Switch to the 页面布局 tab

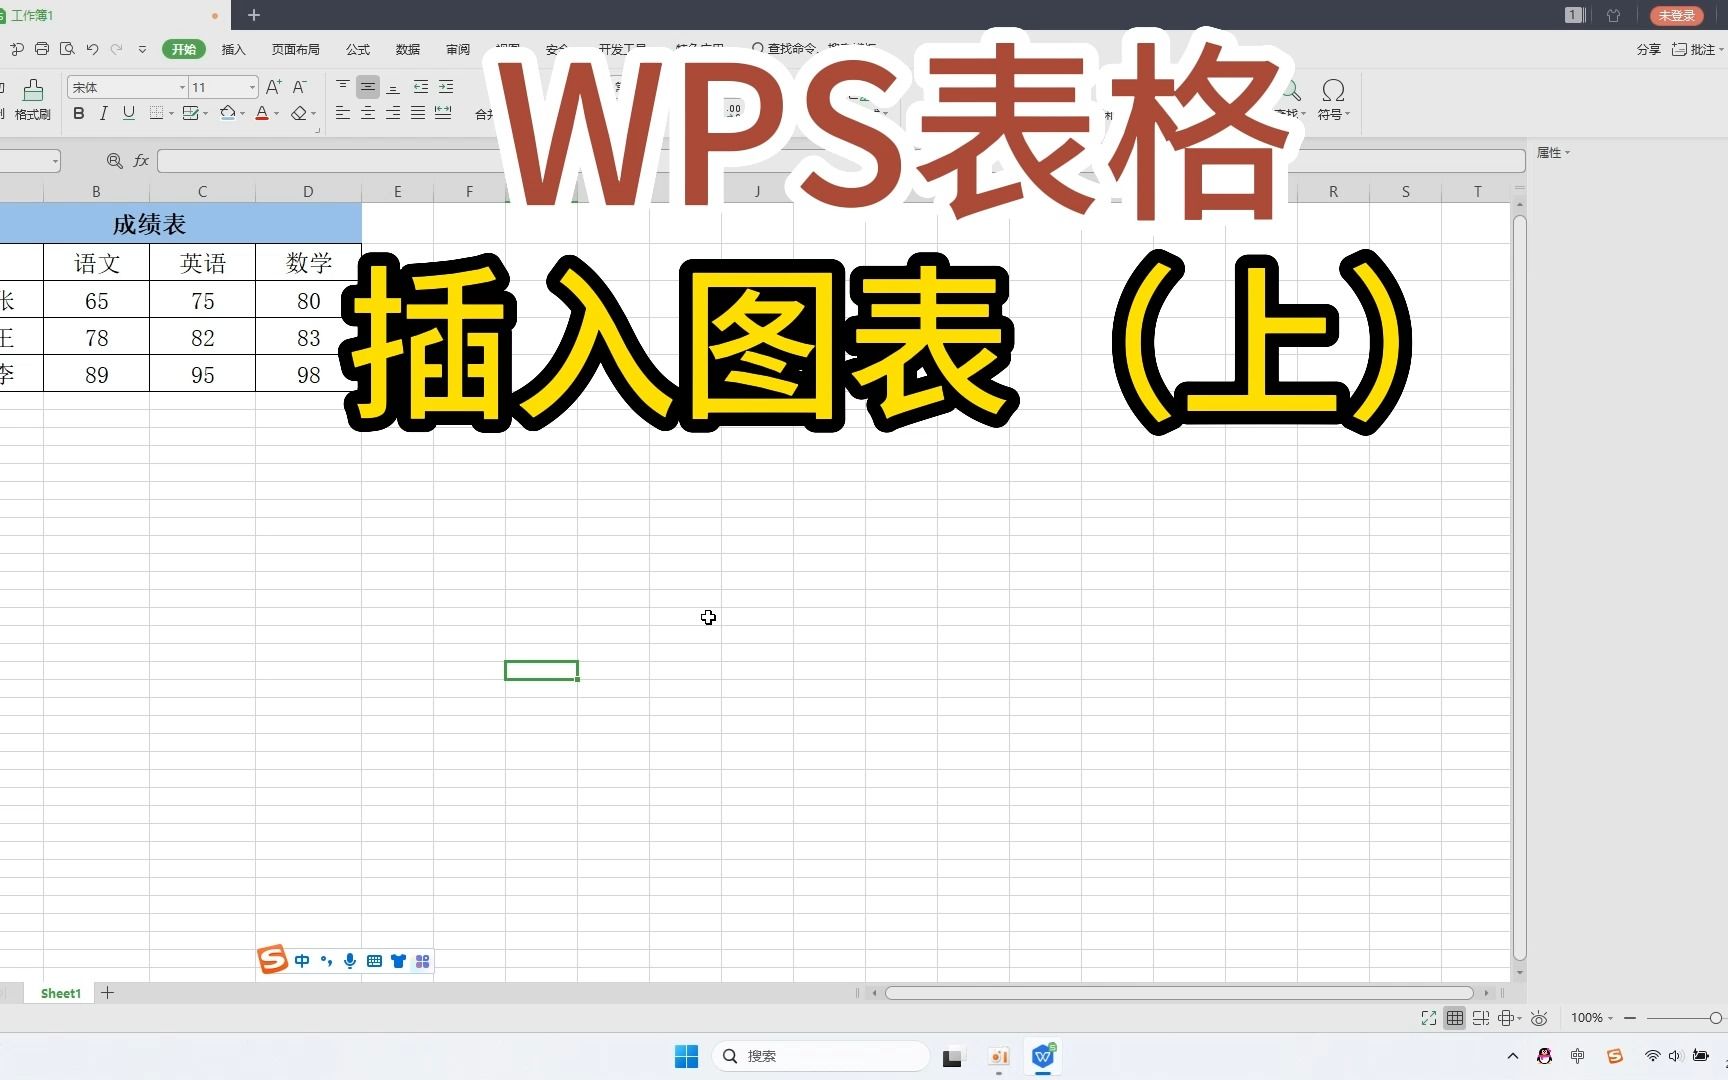[296, 49]
